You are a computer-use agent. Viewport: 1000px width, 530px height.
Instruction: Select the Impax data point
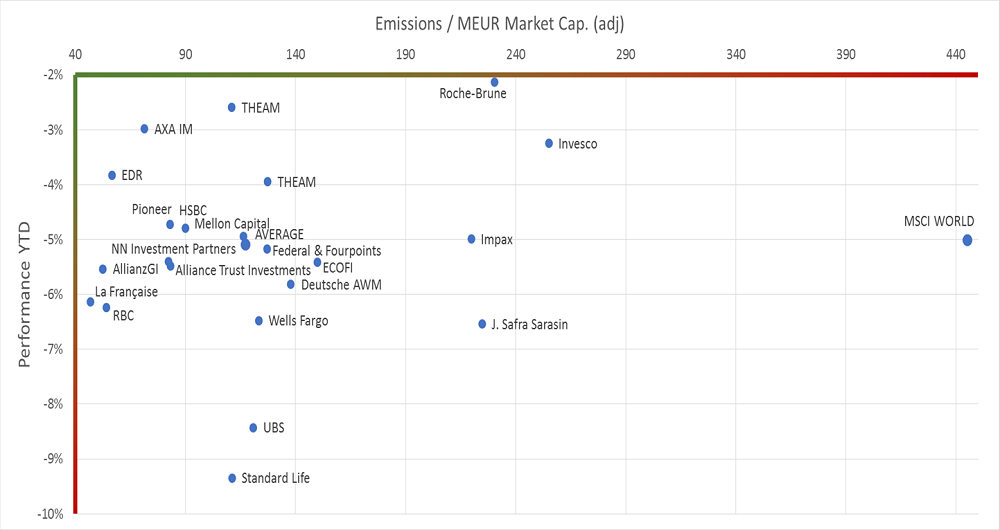(x=471, y=239)
